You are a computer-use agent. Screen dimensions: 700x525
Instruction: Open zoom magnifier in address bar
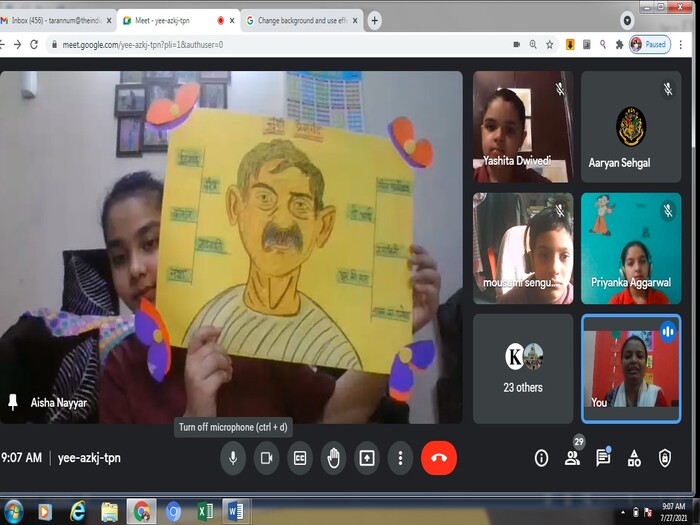point(533,45)
